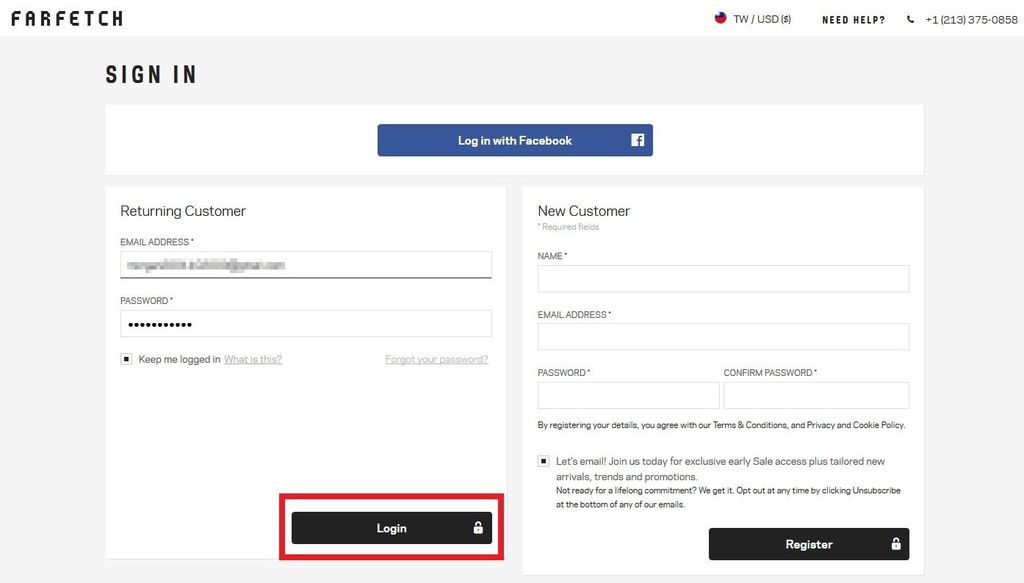Click the Facebook icon on the login button
The height and width of the screenshot is (583, 1024).
click(637, 140)
